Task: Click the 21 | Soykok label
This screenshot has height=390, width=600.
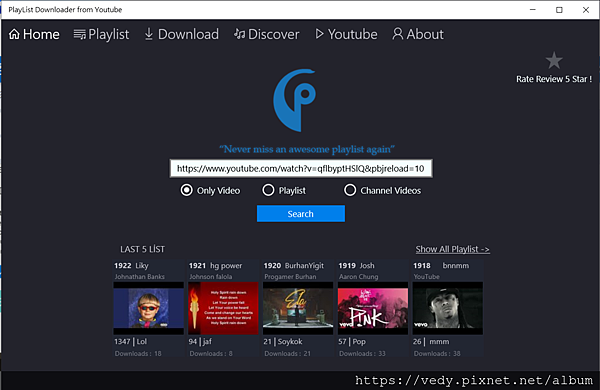Action: [283, 341]
